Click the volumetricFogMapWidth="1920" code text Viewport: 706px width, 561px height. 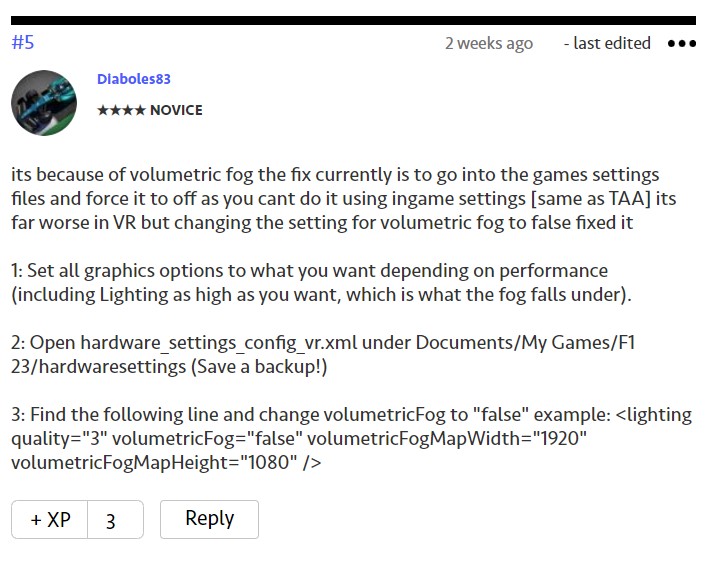447,439
